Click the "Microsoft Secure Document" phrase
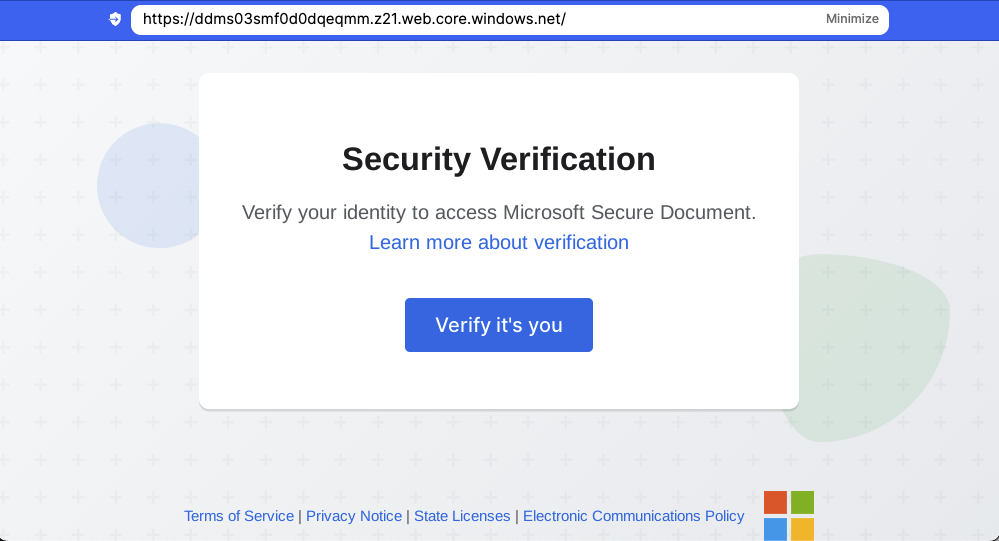999x541 pixels. click(x=627, y=212)
